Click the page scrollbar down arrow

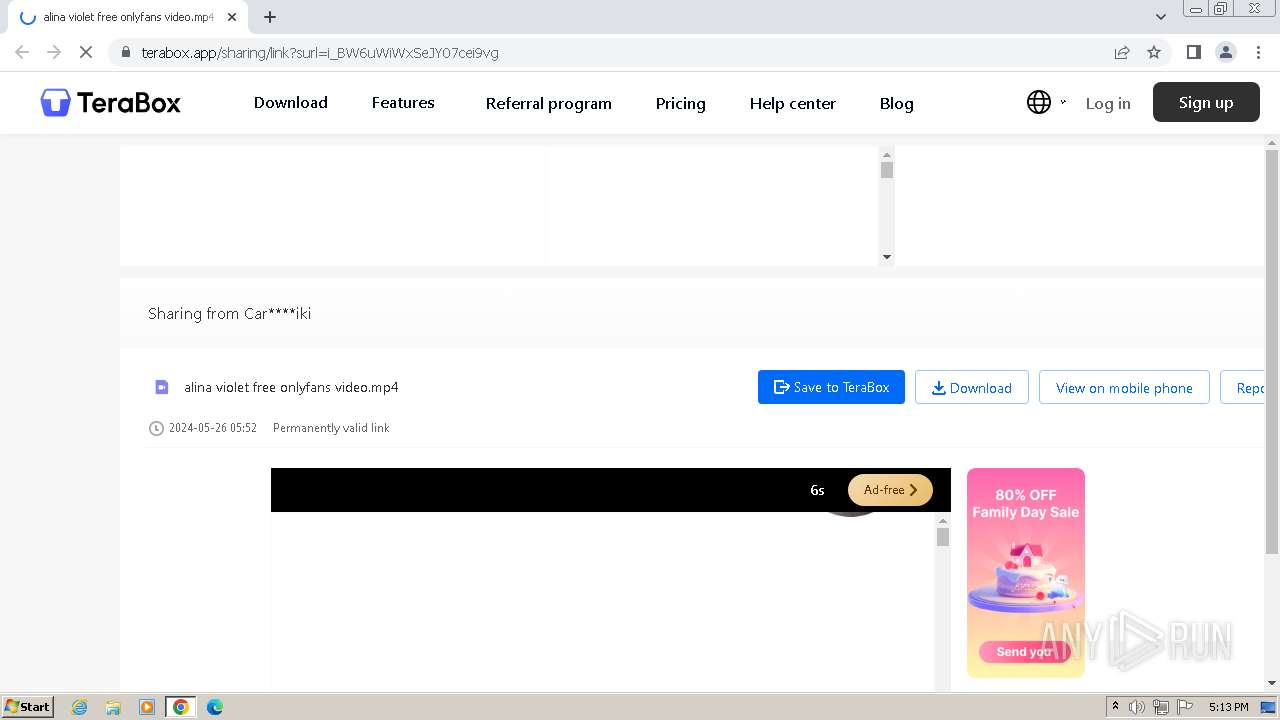pos(1272,683)
